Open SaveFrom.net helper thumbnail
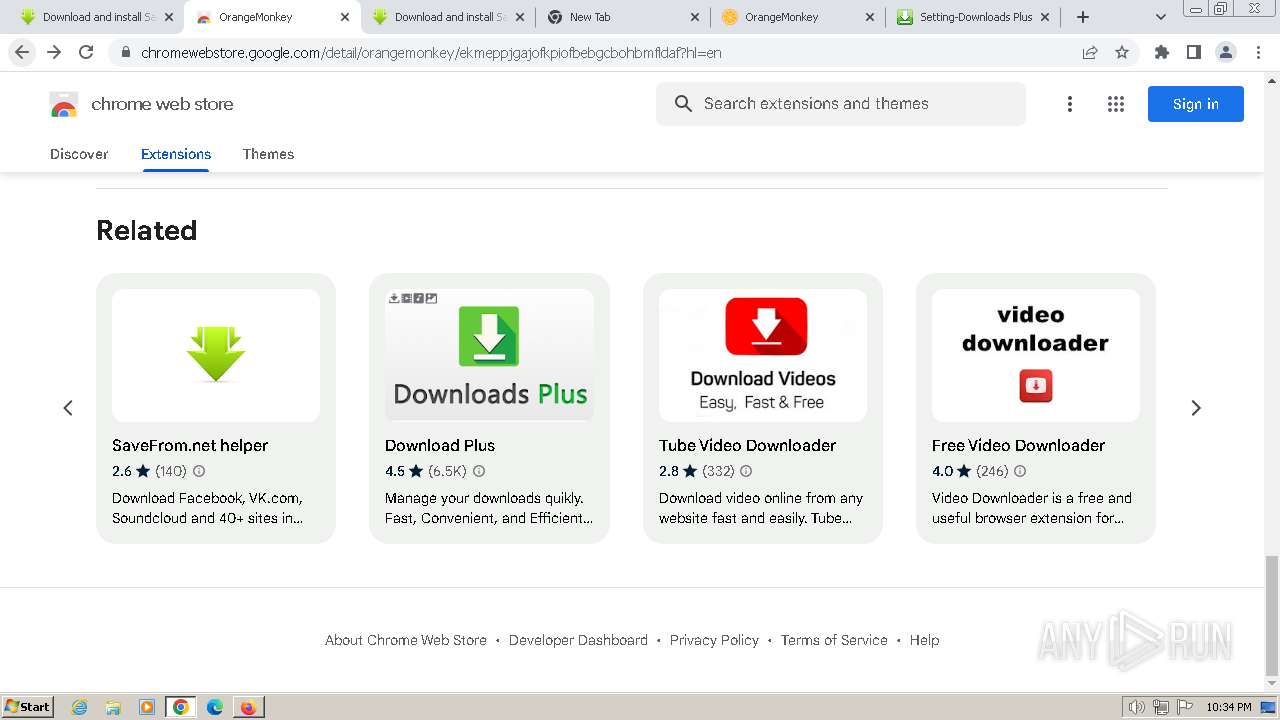Screen dimensions: 1280x720 (216, 355)
